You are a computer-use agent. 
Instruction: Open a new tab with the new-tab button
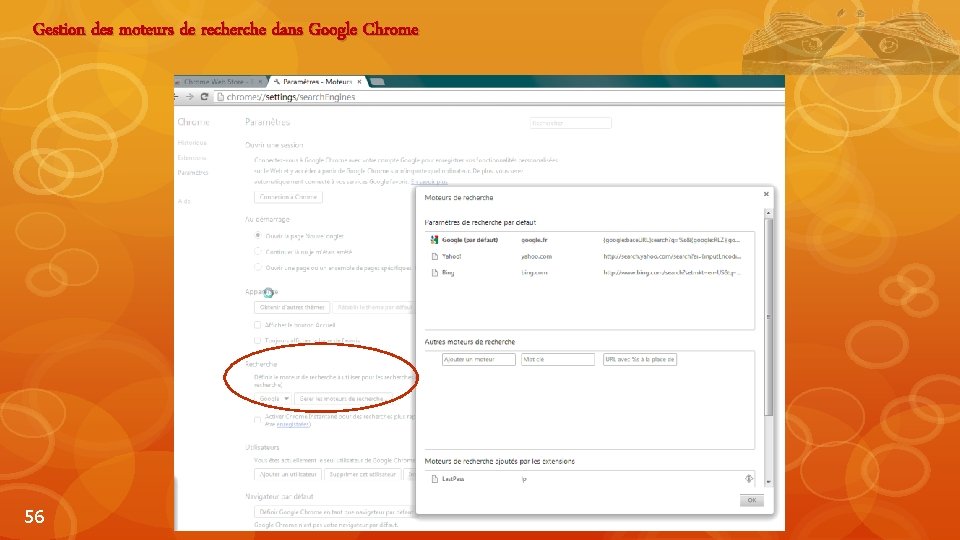[x=377, y=81]
